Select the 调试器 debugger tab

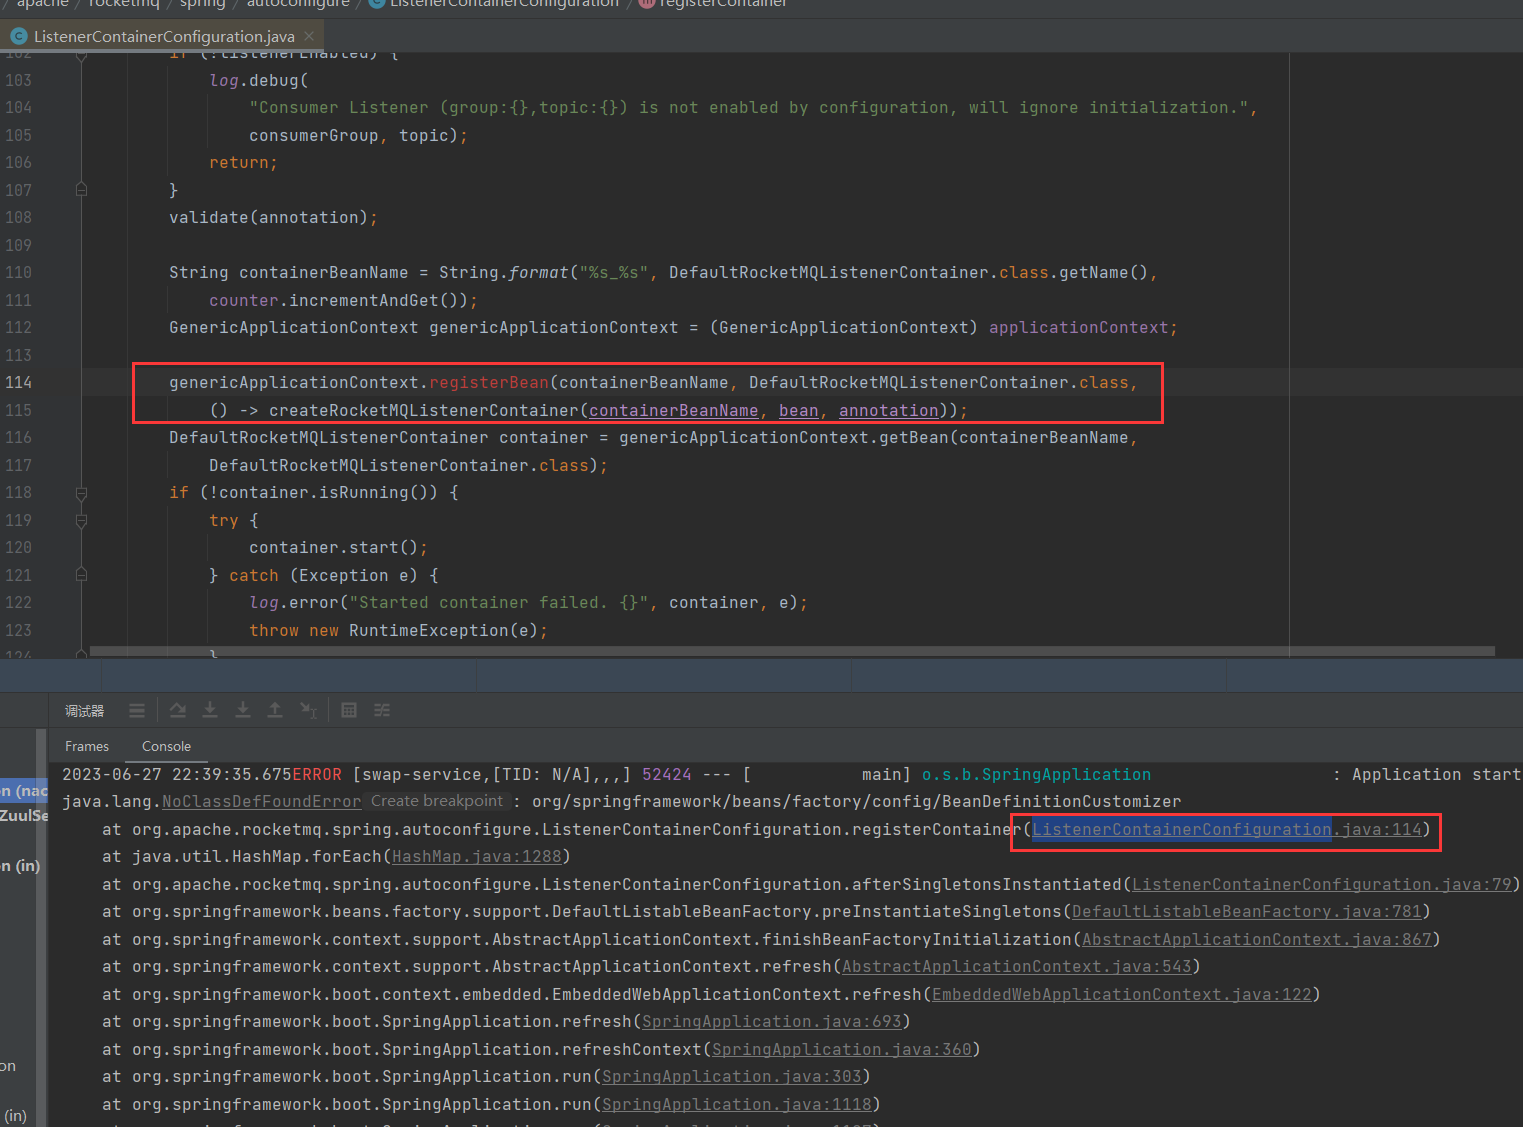coord(85,711)
